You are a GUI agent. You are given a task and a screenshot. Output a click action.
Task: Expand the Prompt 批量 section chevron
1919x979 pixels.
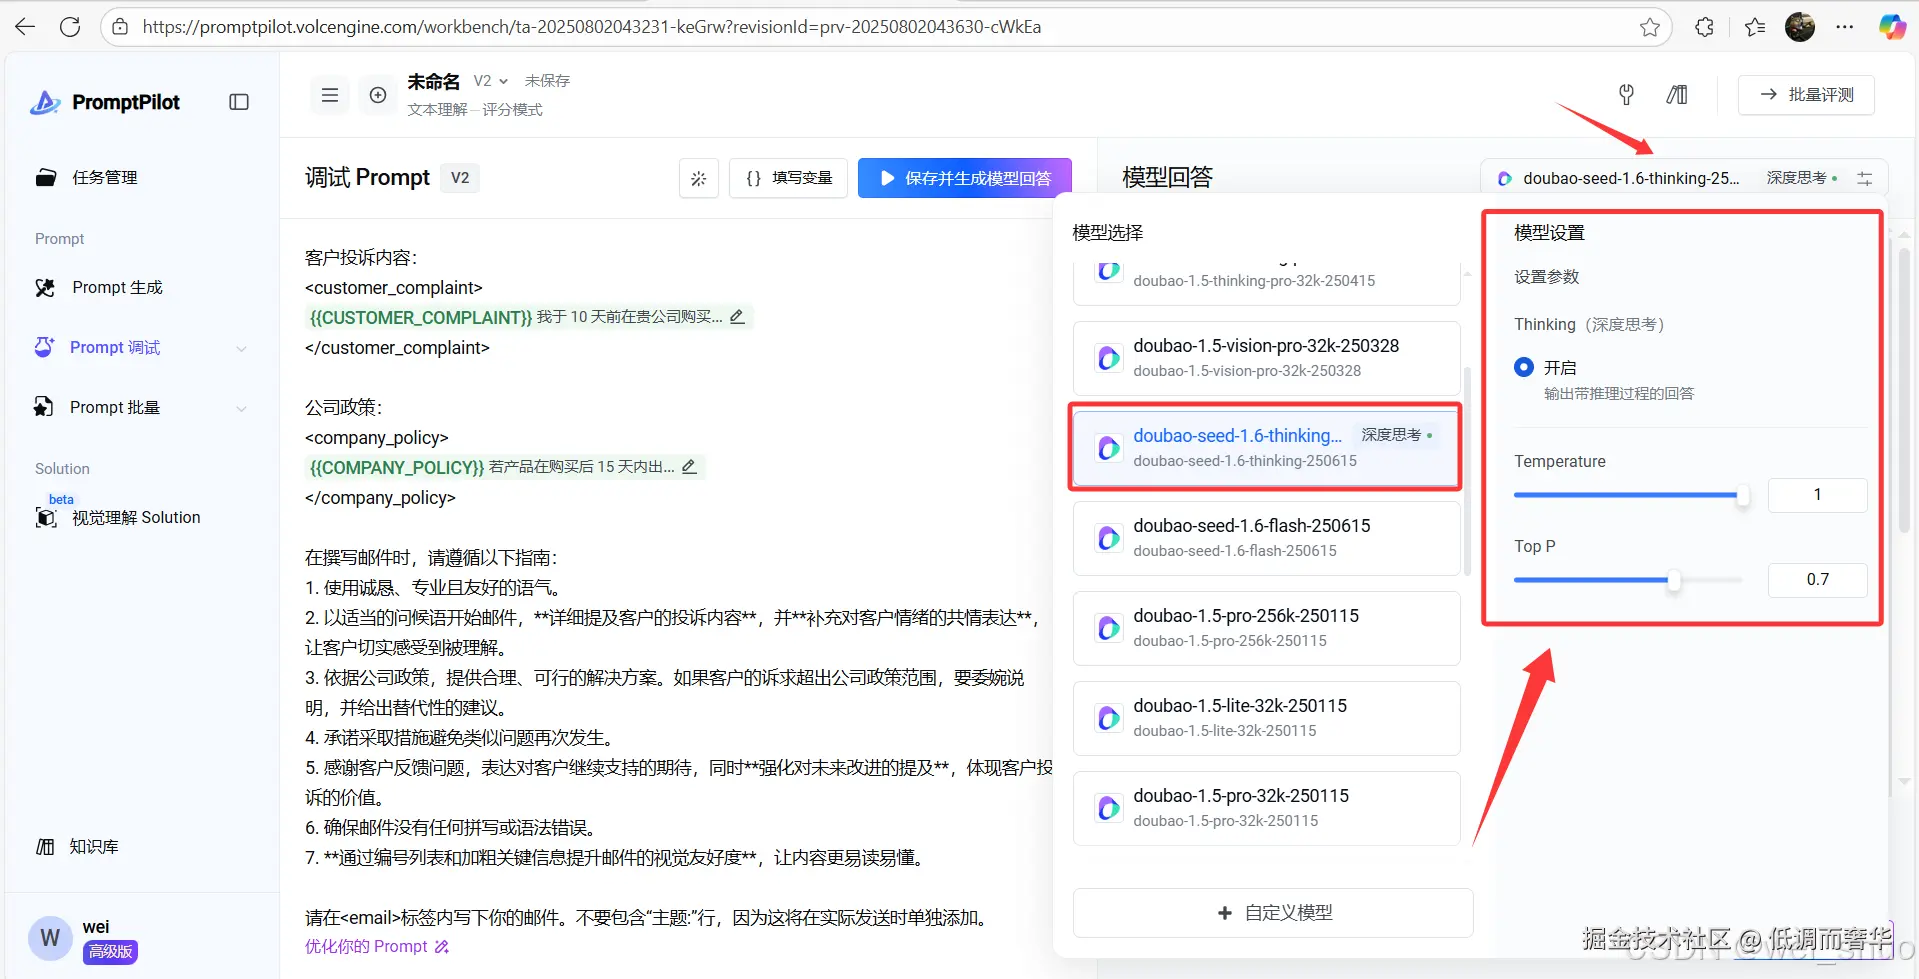pyautogui.click(x=241, y=408)
